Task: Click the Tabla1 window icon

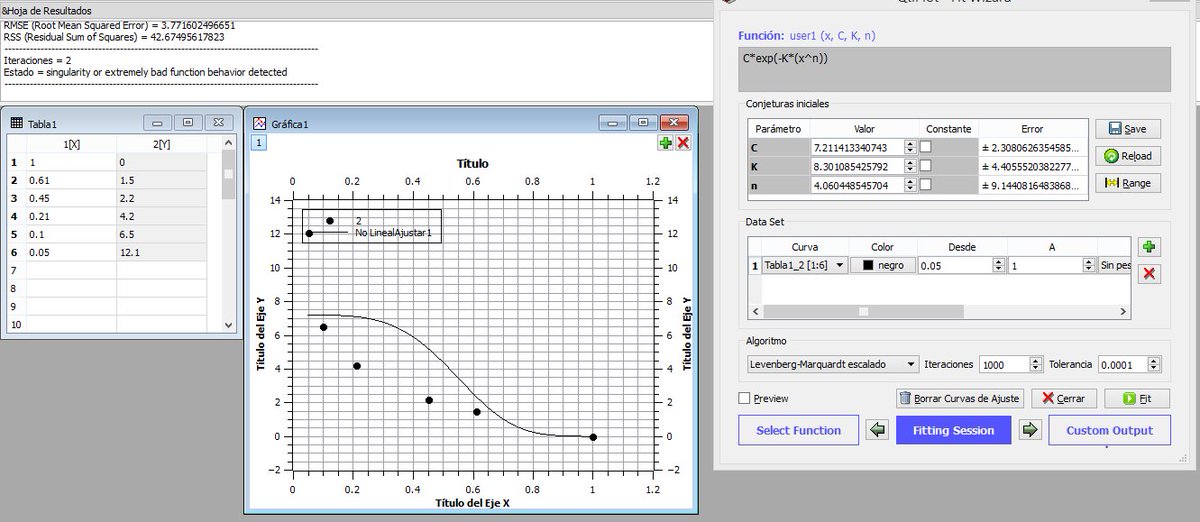Action: tap(16, 123)
